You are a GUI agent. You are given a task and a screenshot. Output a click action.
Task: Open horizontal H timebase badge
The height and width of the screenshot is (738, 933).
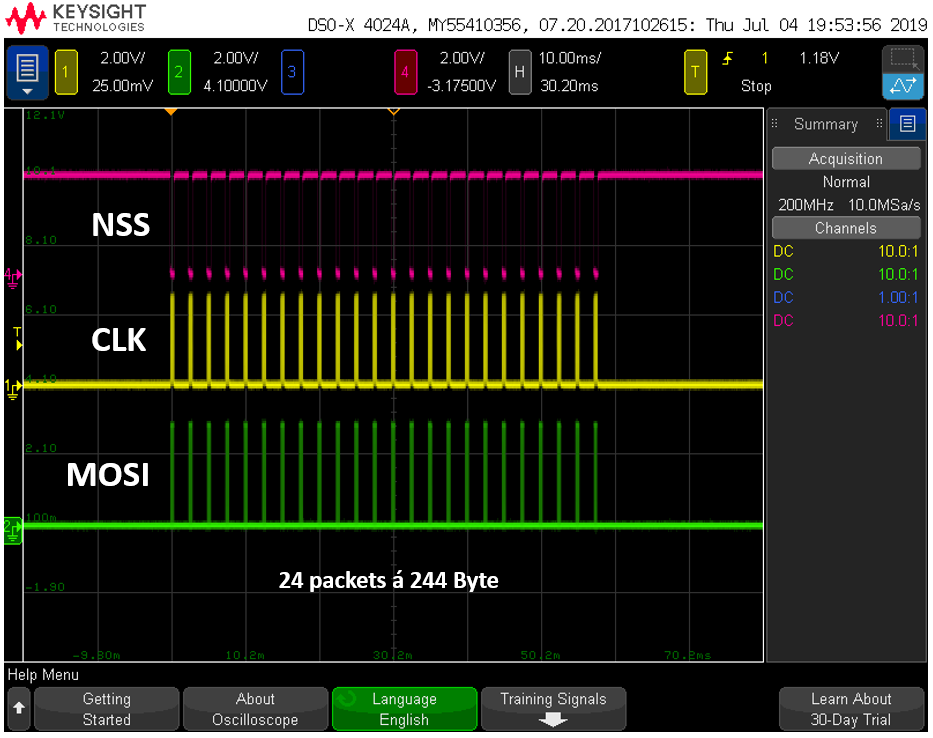519,72
